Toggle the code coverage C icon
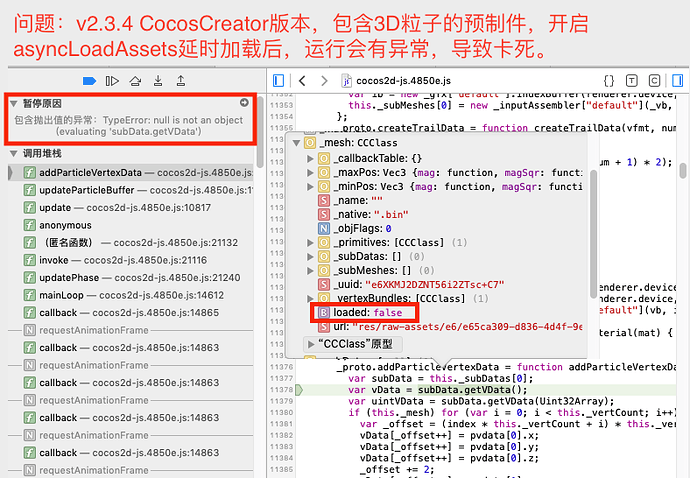 point(654,81)
